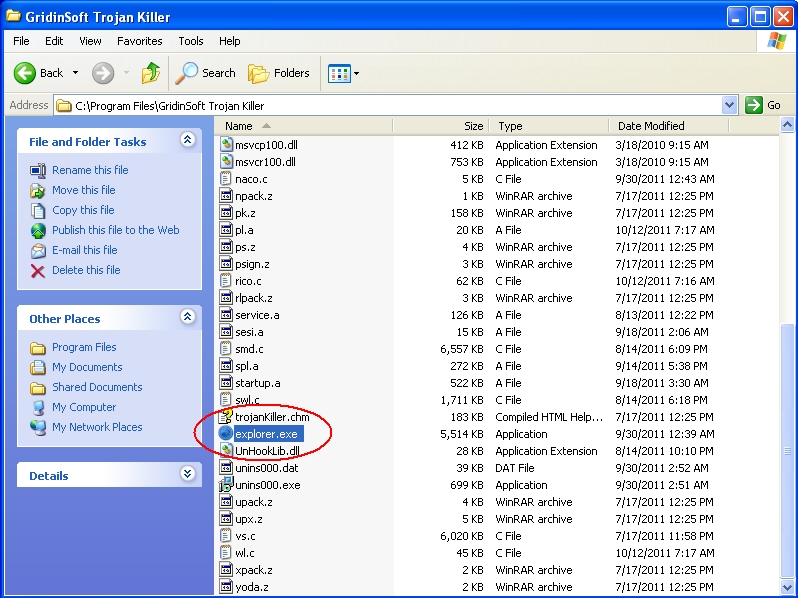Click the Forward arrow button
Screen dimensions: 798x598
103,73
